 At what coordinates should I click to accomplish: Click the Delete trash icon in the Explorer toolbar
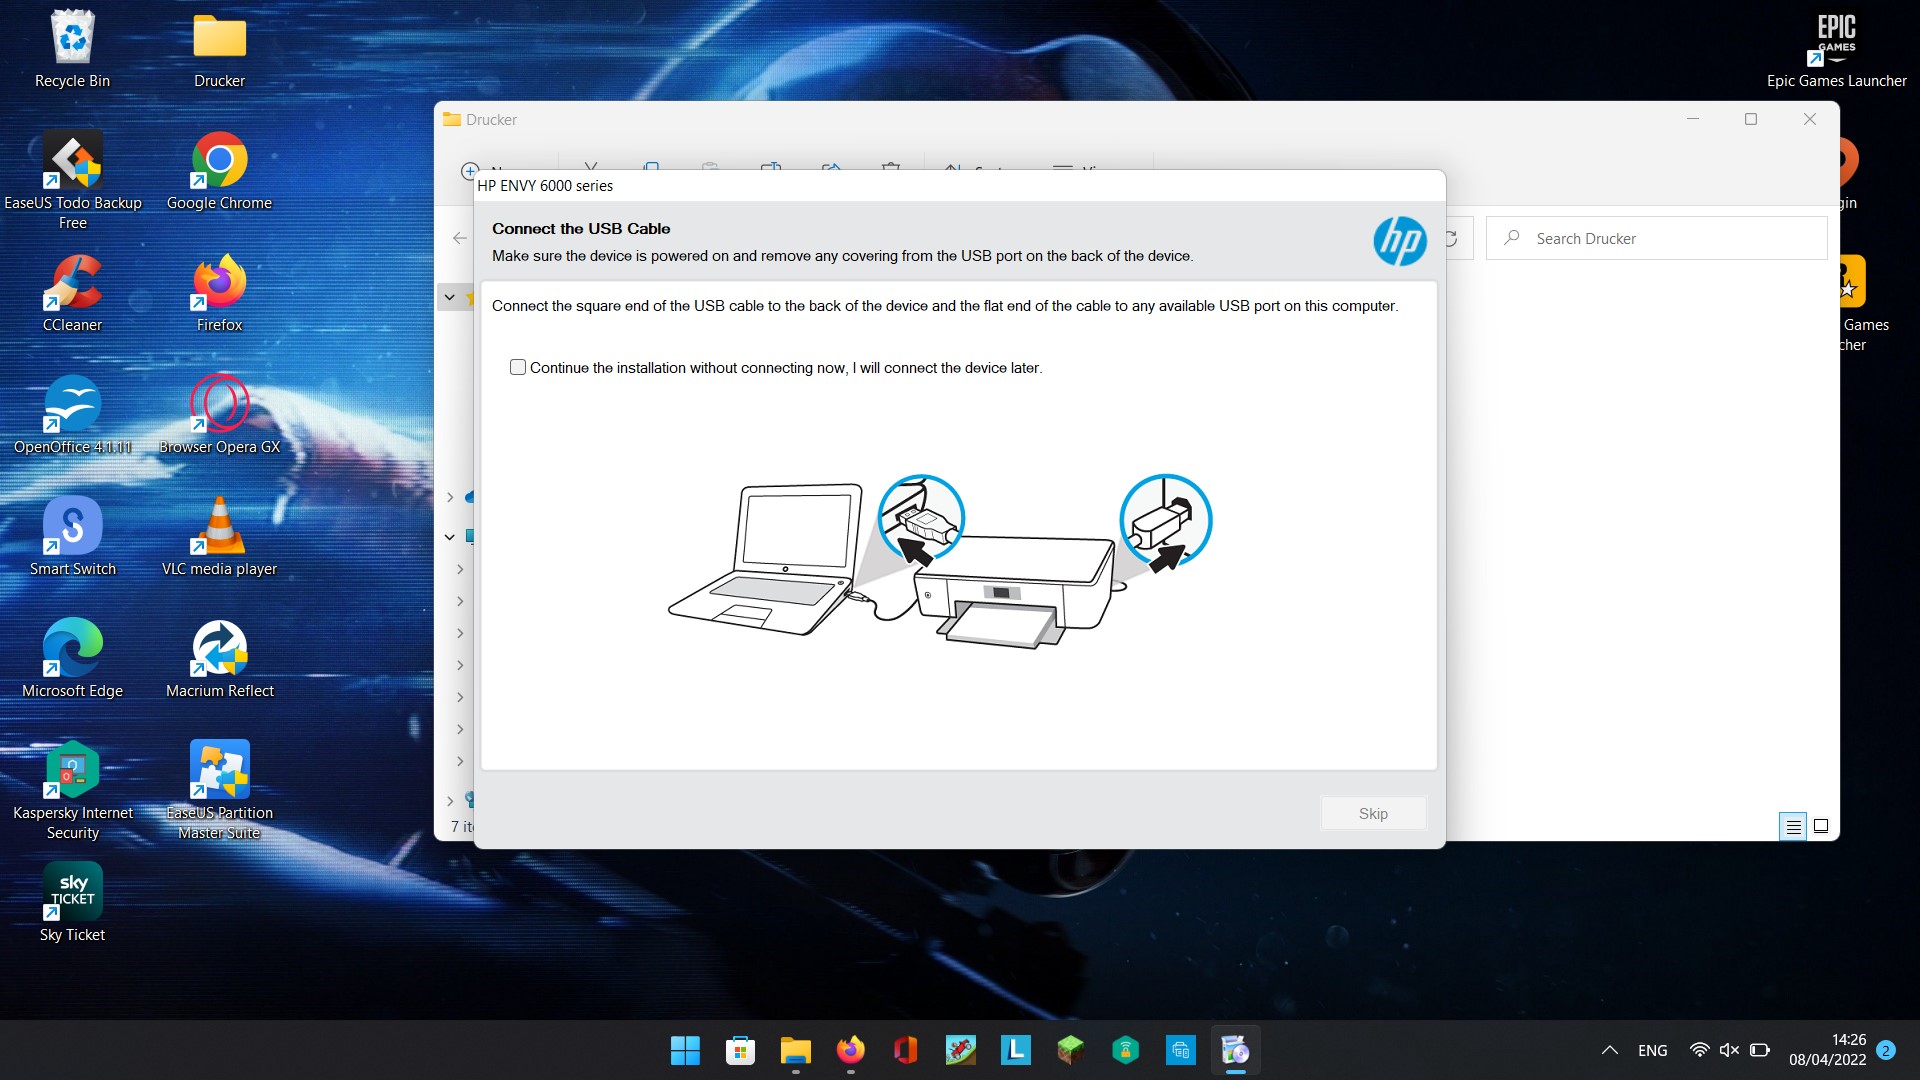[891, 168]
